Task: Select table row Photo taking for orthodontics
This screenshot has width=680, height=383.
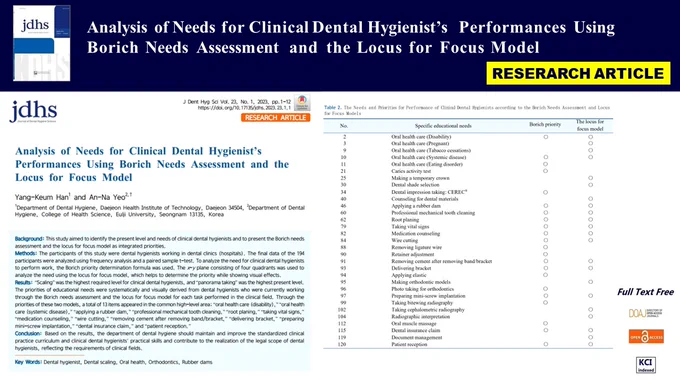Action: [x=468, y=289]
